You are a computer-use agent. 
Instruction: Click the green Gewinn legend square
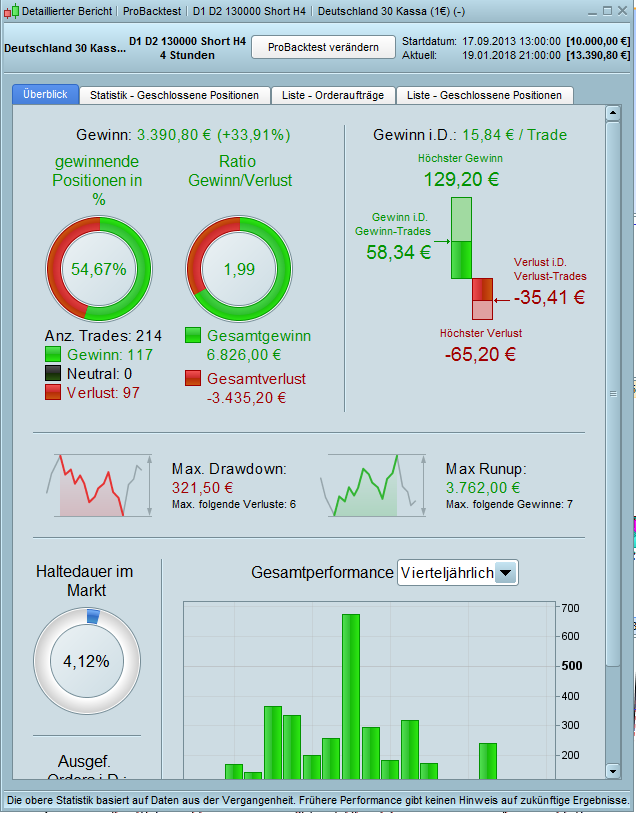pyautogui.click(x=53, y=355)
